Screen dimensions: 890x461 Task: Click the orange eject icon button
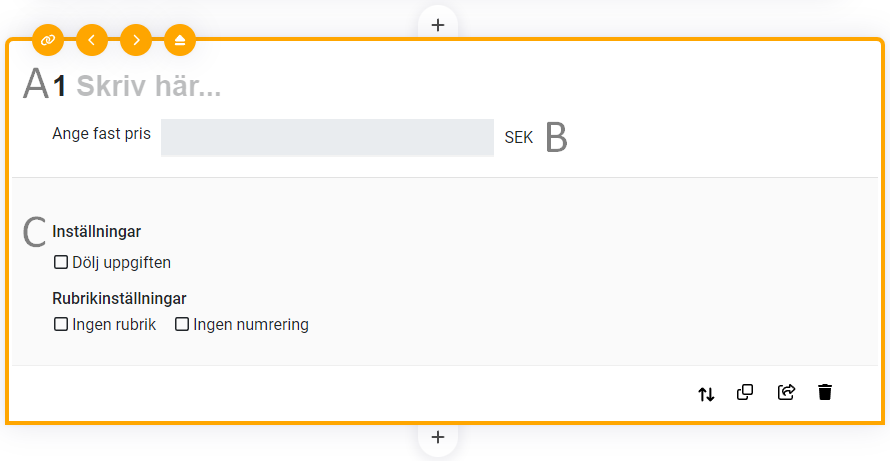point(180,40)
